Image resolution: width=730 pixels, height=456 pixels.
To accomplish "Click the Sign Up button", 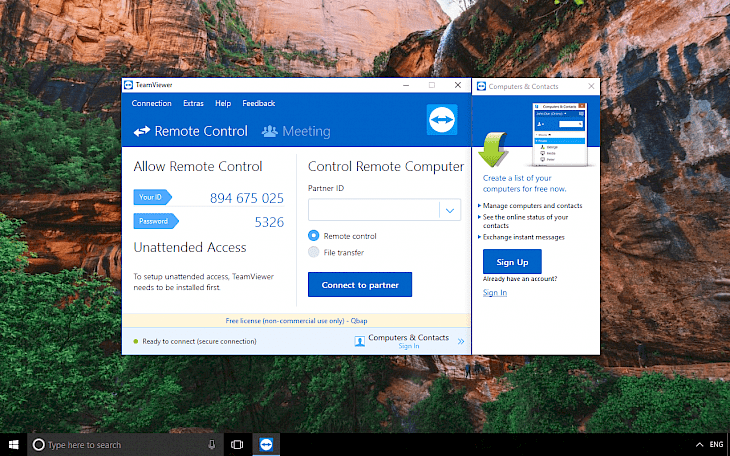I will coord(512,262).
